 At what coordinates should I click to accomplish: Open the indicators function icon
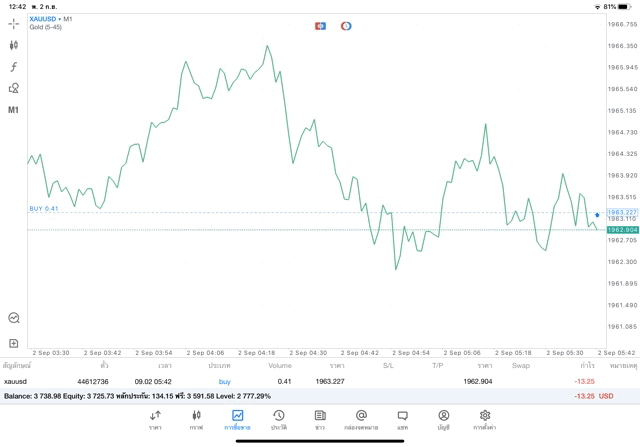tap(14, 67)
